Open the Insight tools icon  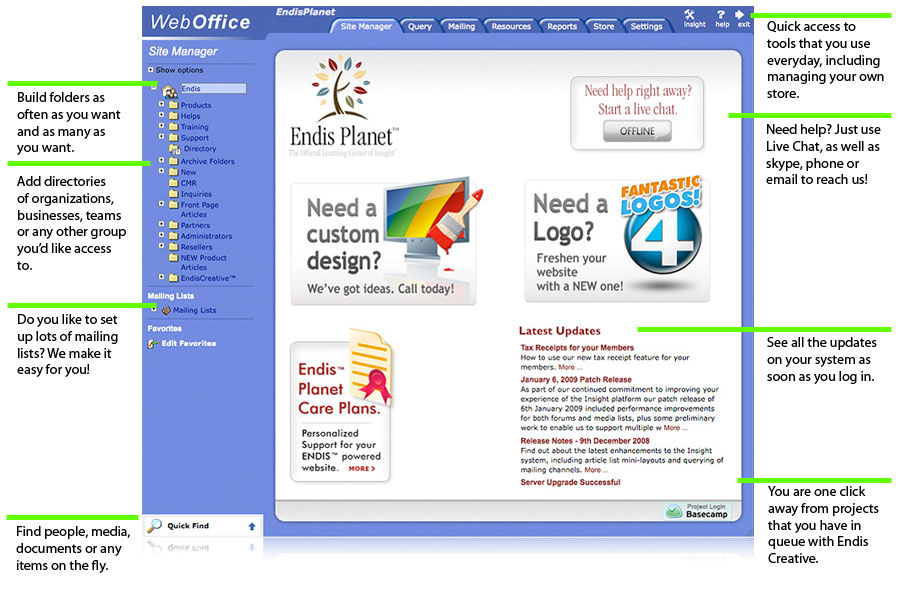point(690,15)
